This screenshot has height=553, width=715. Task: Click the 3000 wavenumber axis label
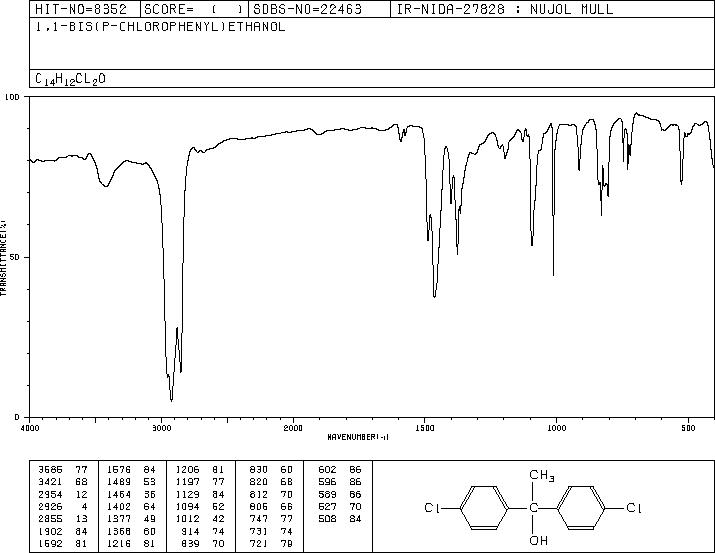[x=161, y=428]
